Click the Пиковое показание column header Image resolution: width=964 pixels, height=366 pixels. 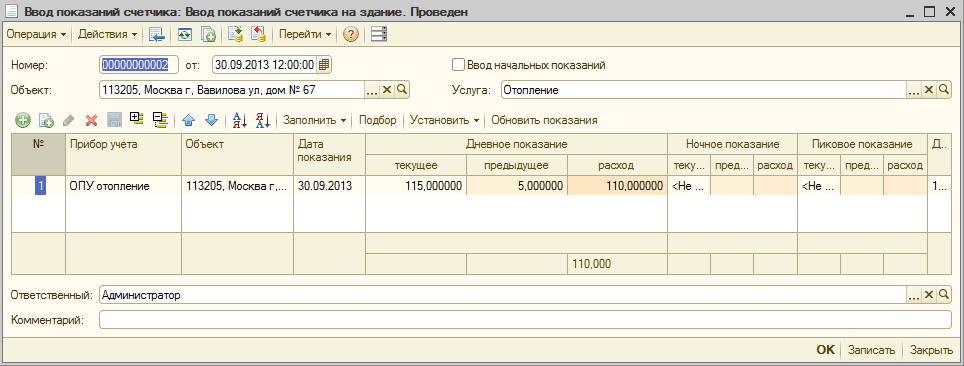pyautogui.click(x=862, y=145)
